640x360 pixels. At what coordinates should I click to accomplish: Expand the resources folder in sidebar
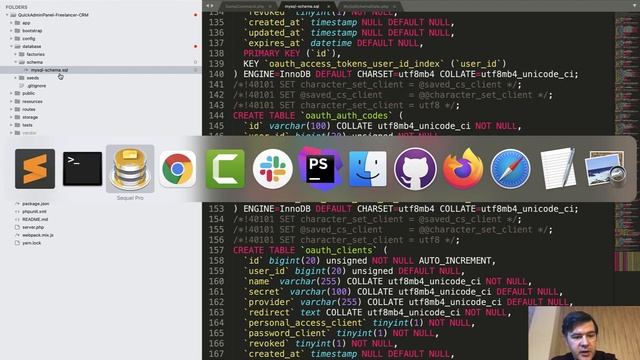click(11, 101)
